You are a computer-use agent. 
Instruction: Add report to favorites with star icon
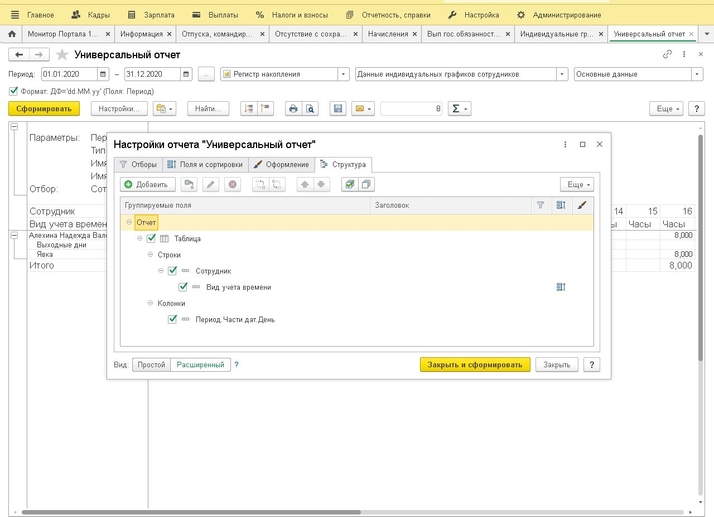[63, 55]
